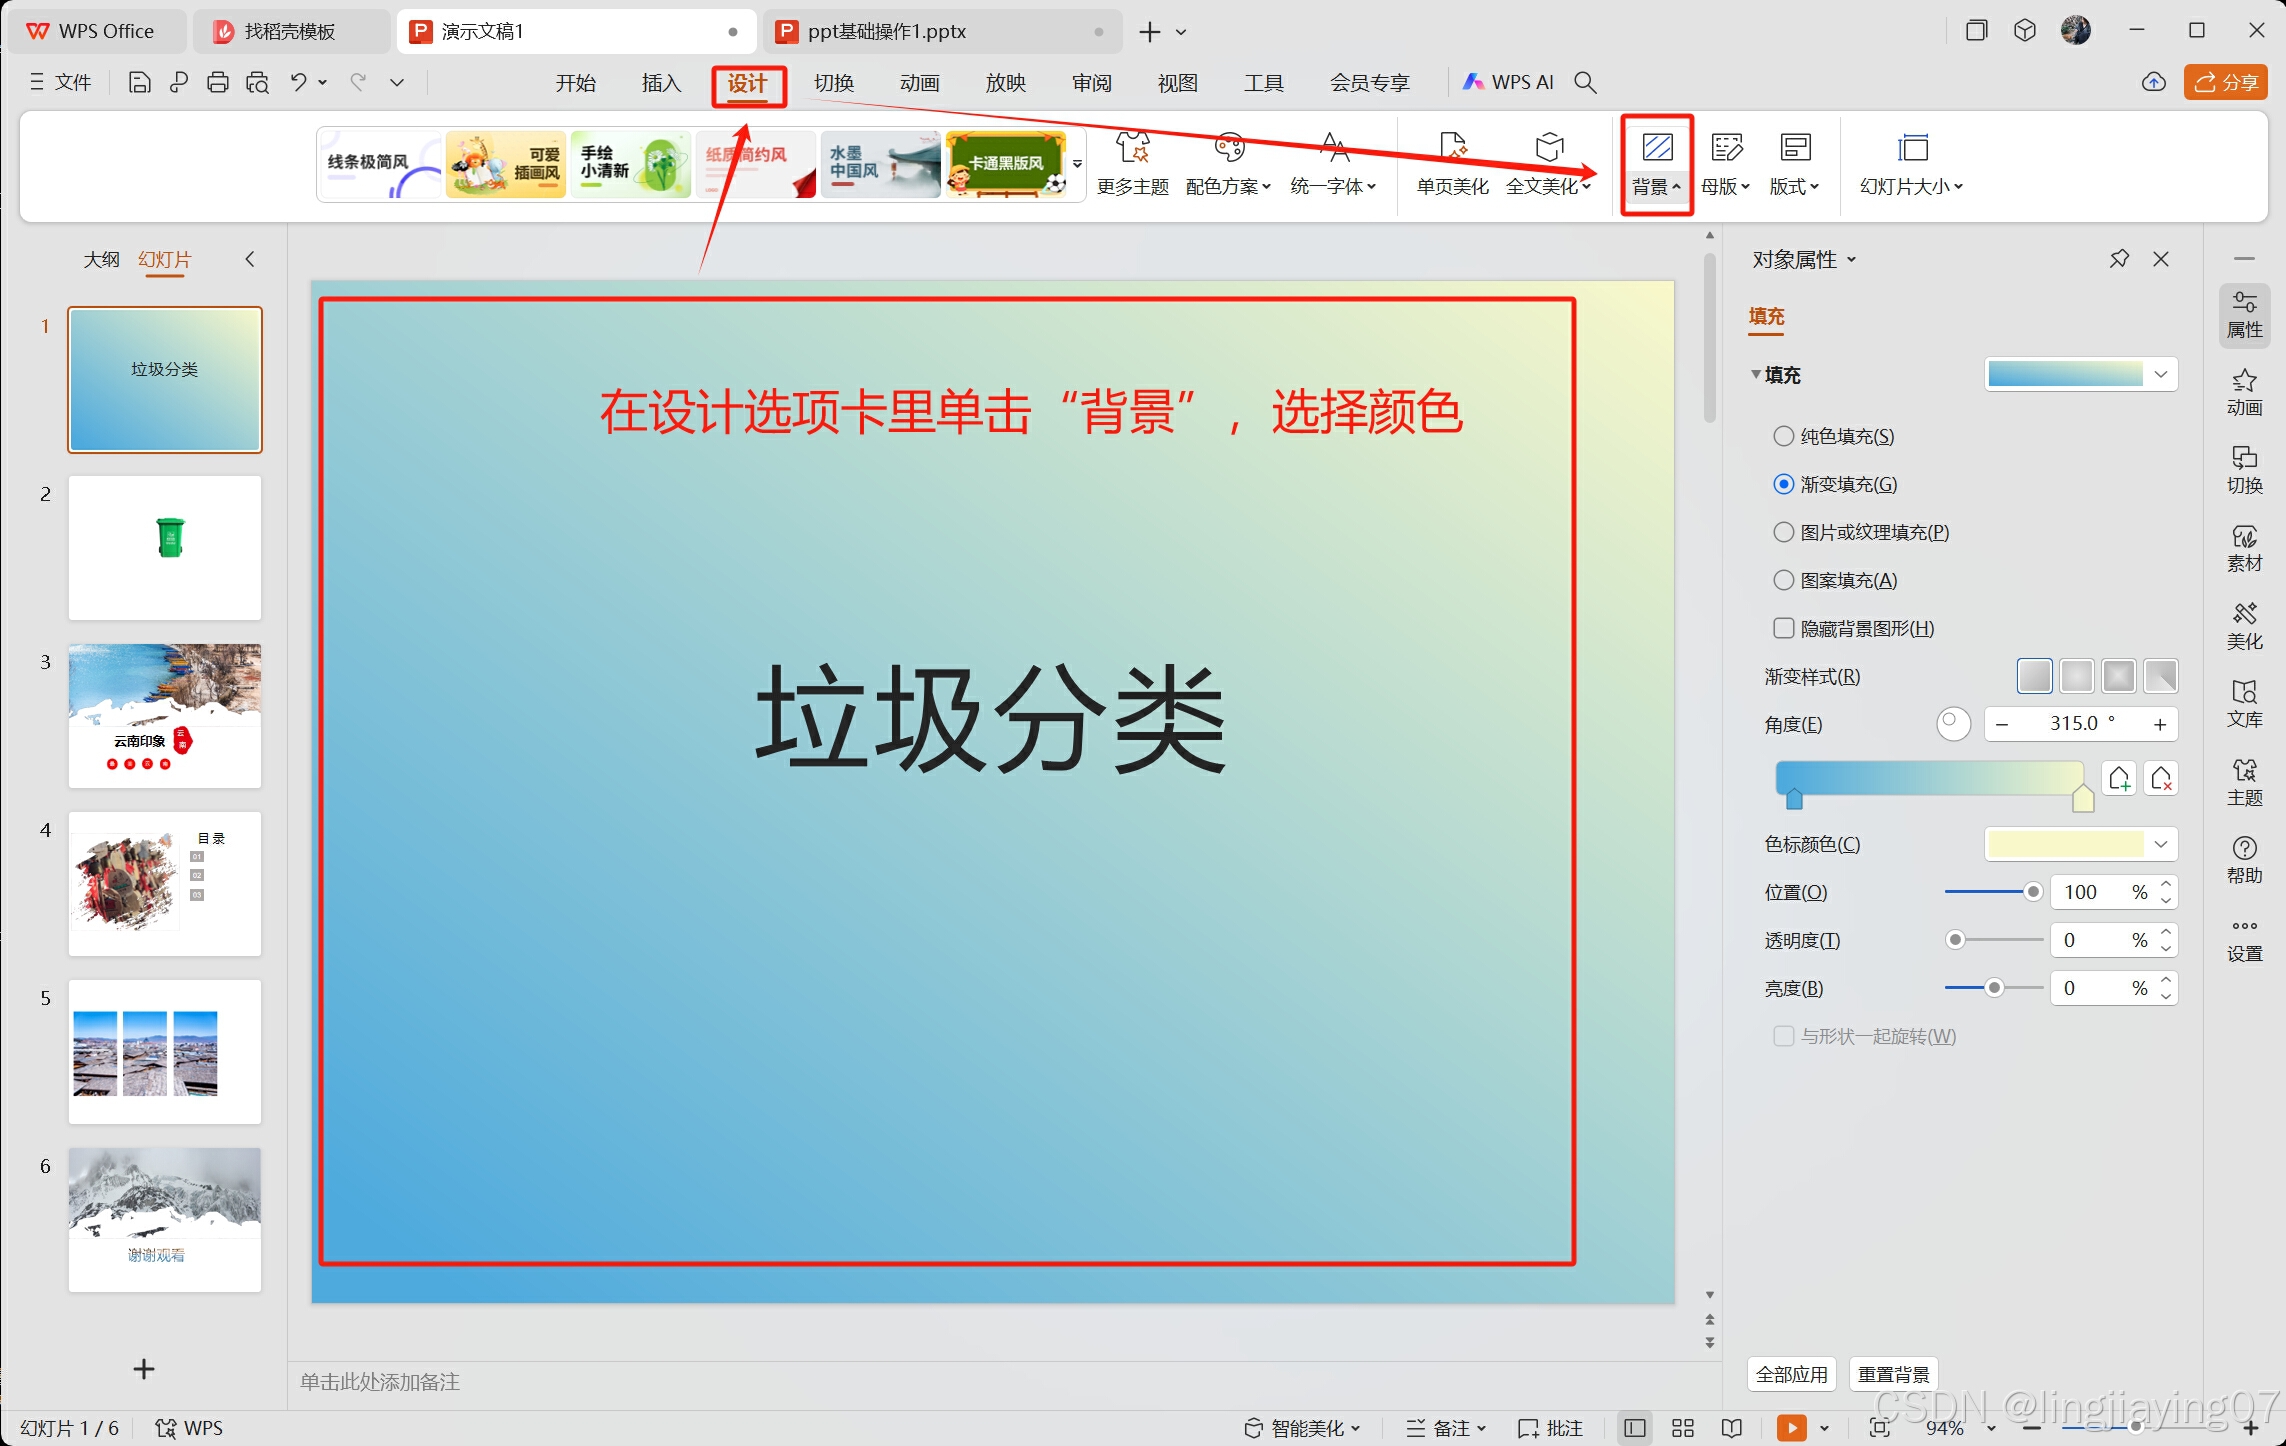Screen dimensions: 2286x1446
Task: Add a gradient stop with plus icon
Action: (2119, 779)
